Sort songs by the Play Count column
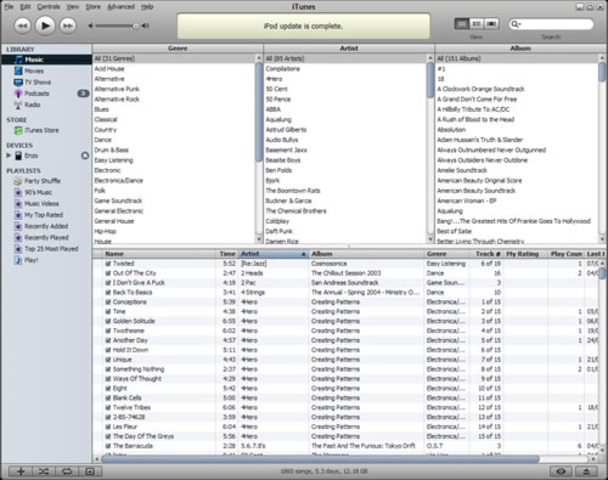The height and width of the screenshot is (480, 608). (x=566, y=254)
